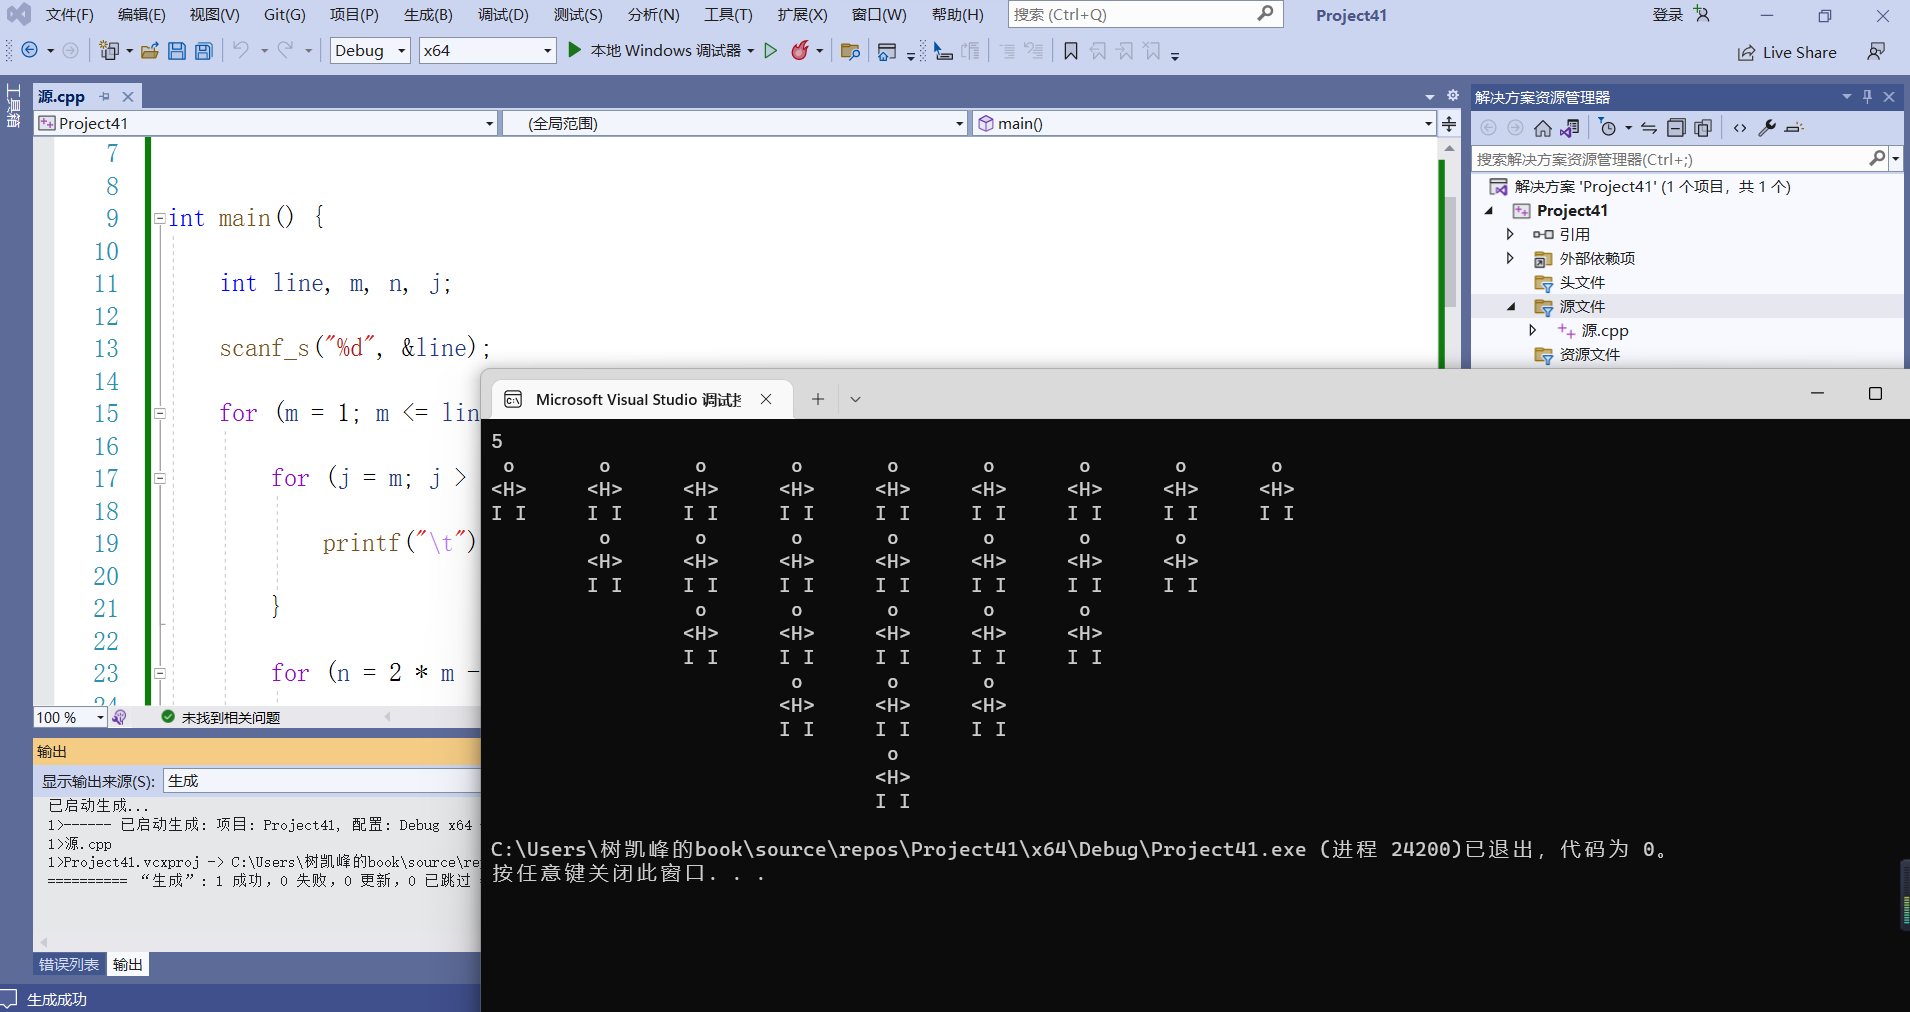The height and width of the screenshot is (1012, 1910).
Task: Select the Project41 project node
Action: click(1572, 210)
